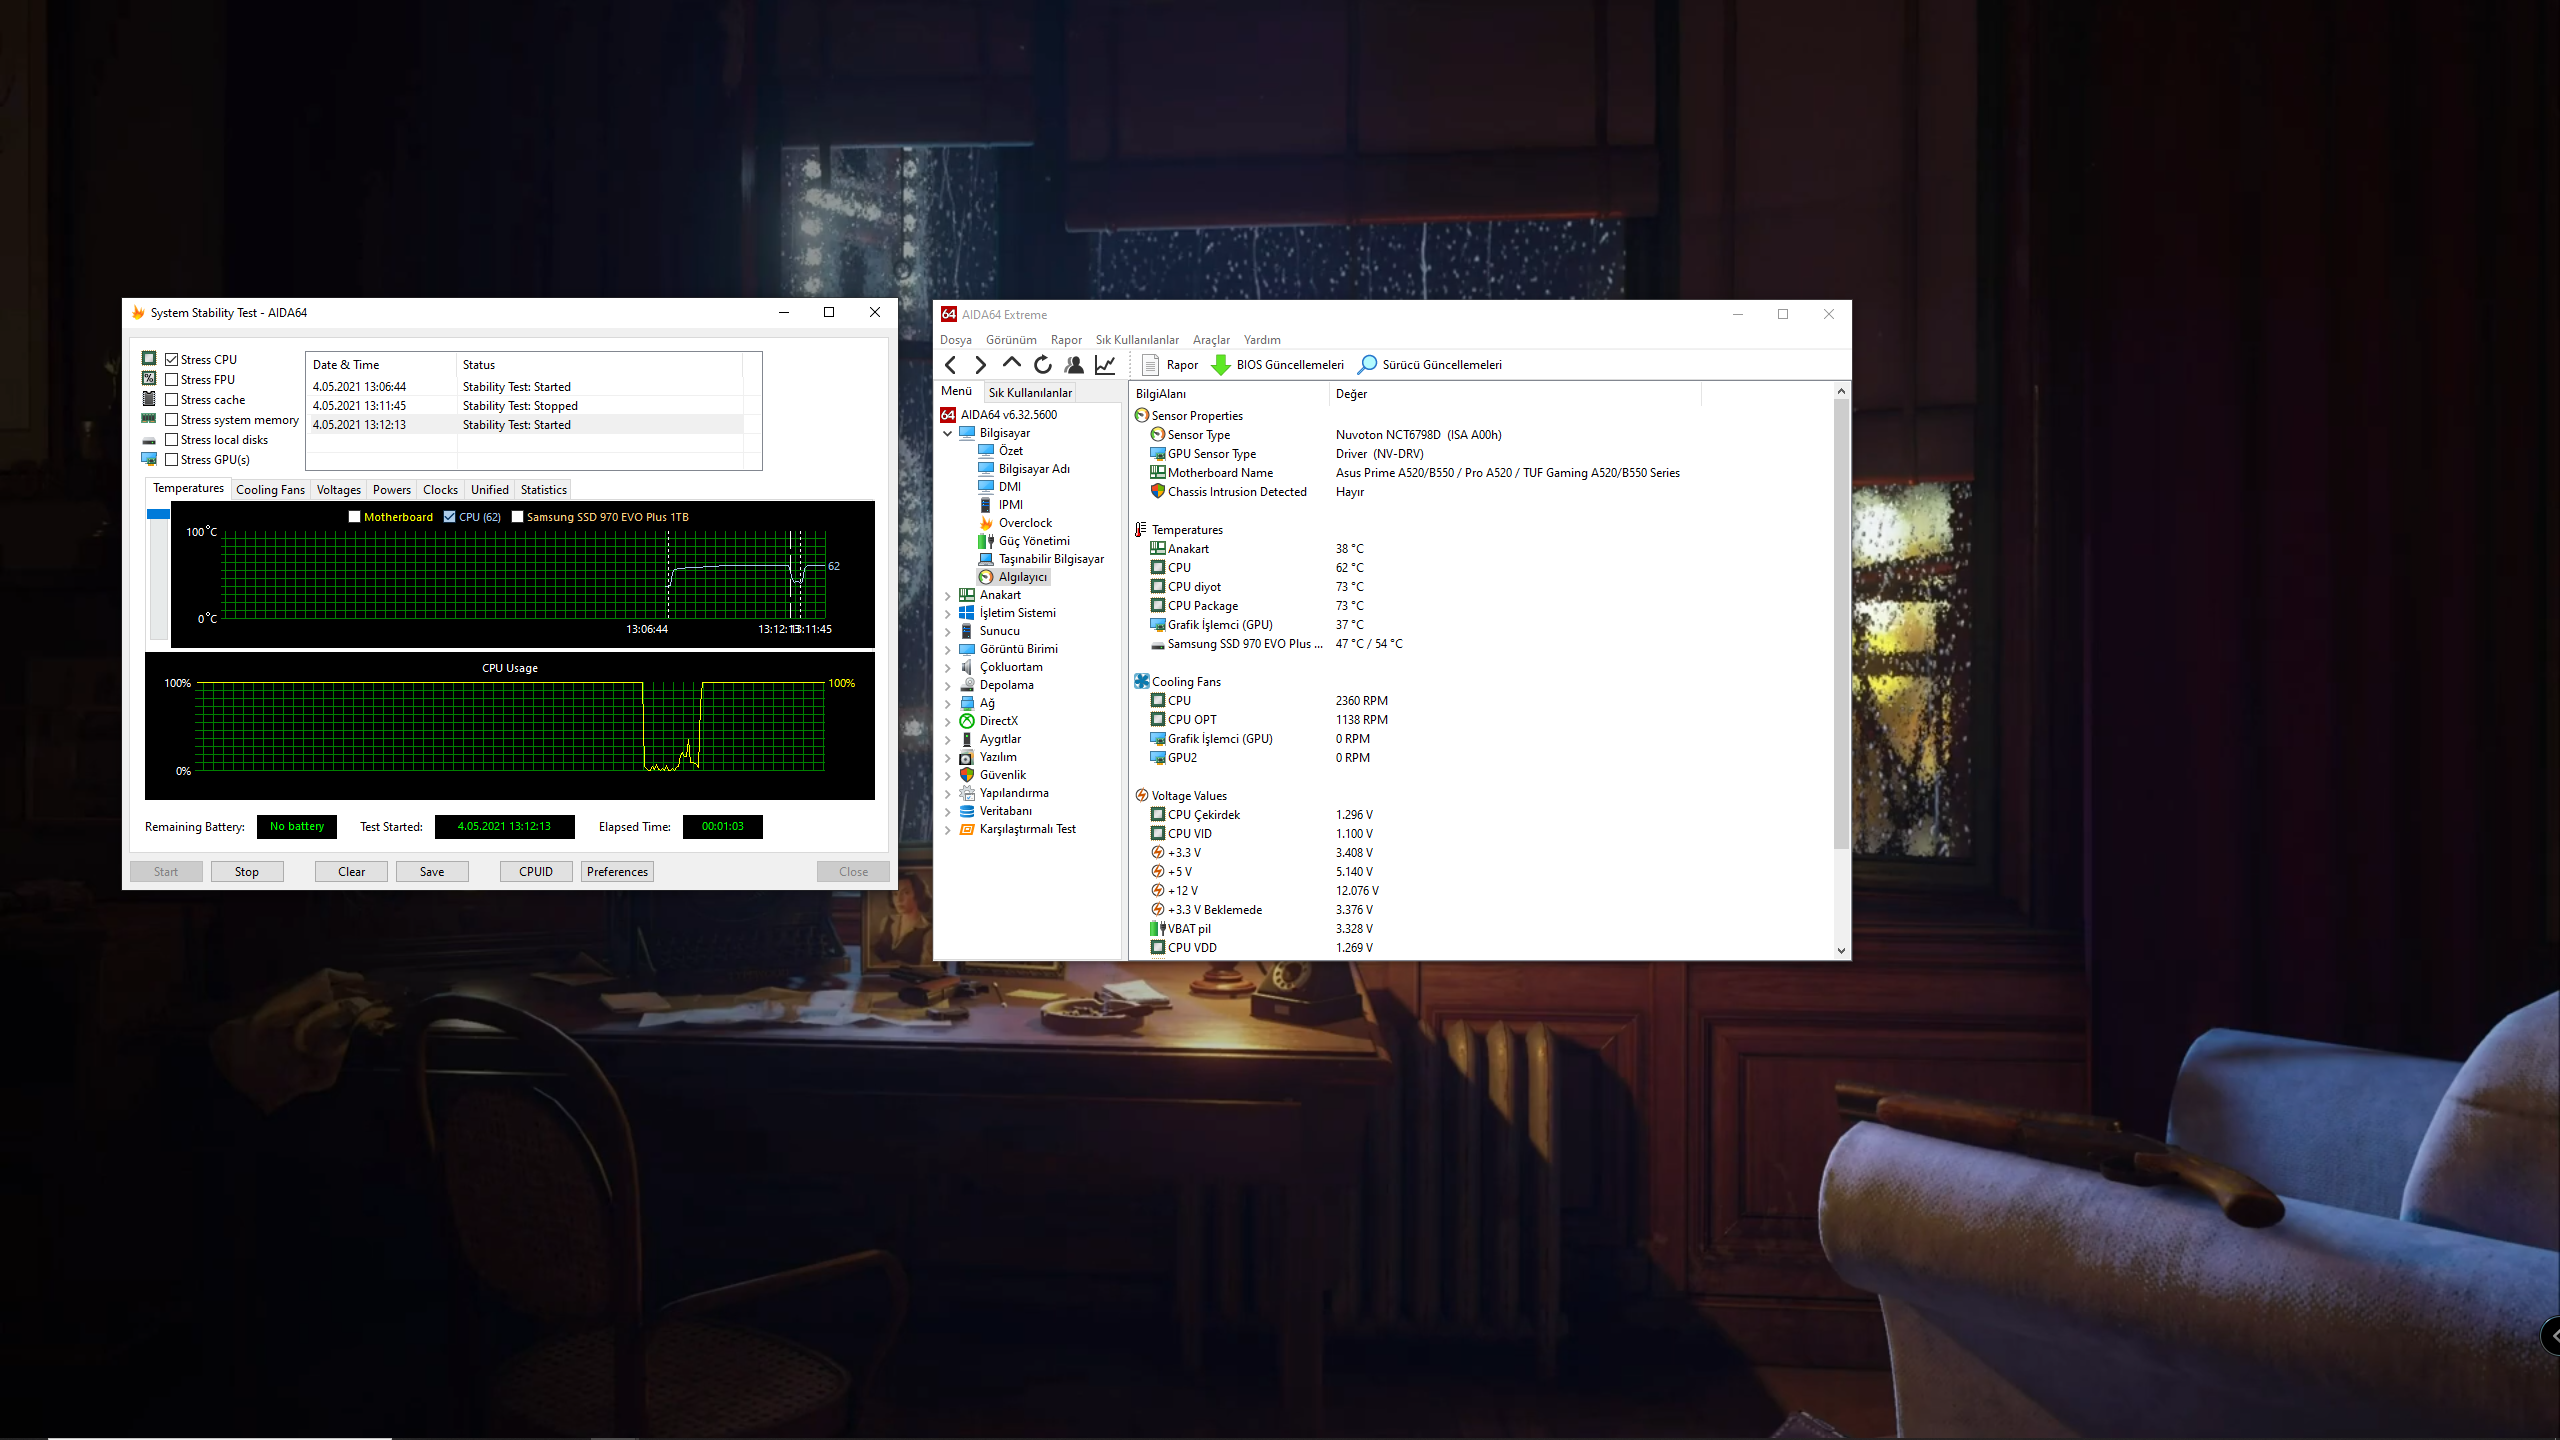This screenshot has height=1440, width=2560.
Task: Click the up-level arrow toolbar icon
Action: point(1012,364)
